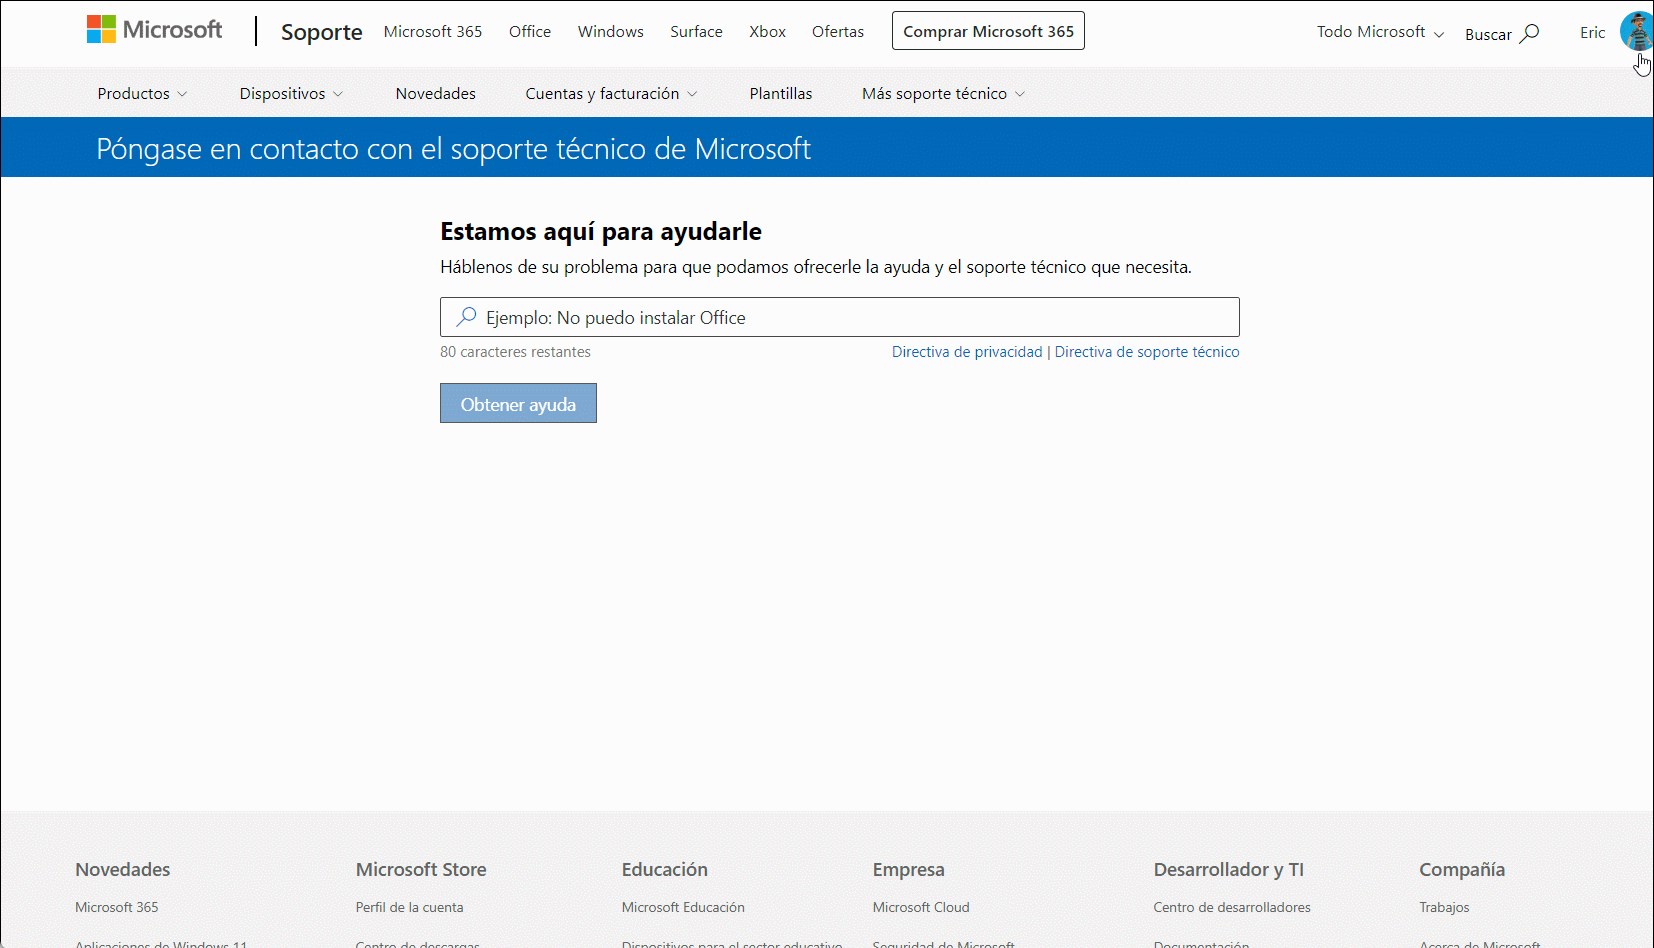Click the Comprar Microsoft 365 button
This screenshot has width=1654, height=948.
point(988,31)
